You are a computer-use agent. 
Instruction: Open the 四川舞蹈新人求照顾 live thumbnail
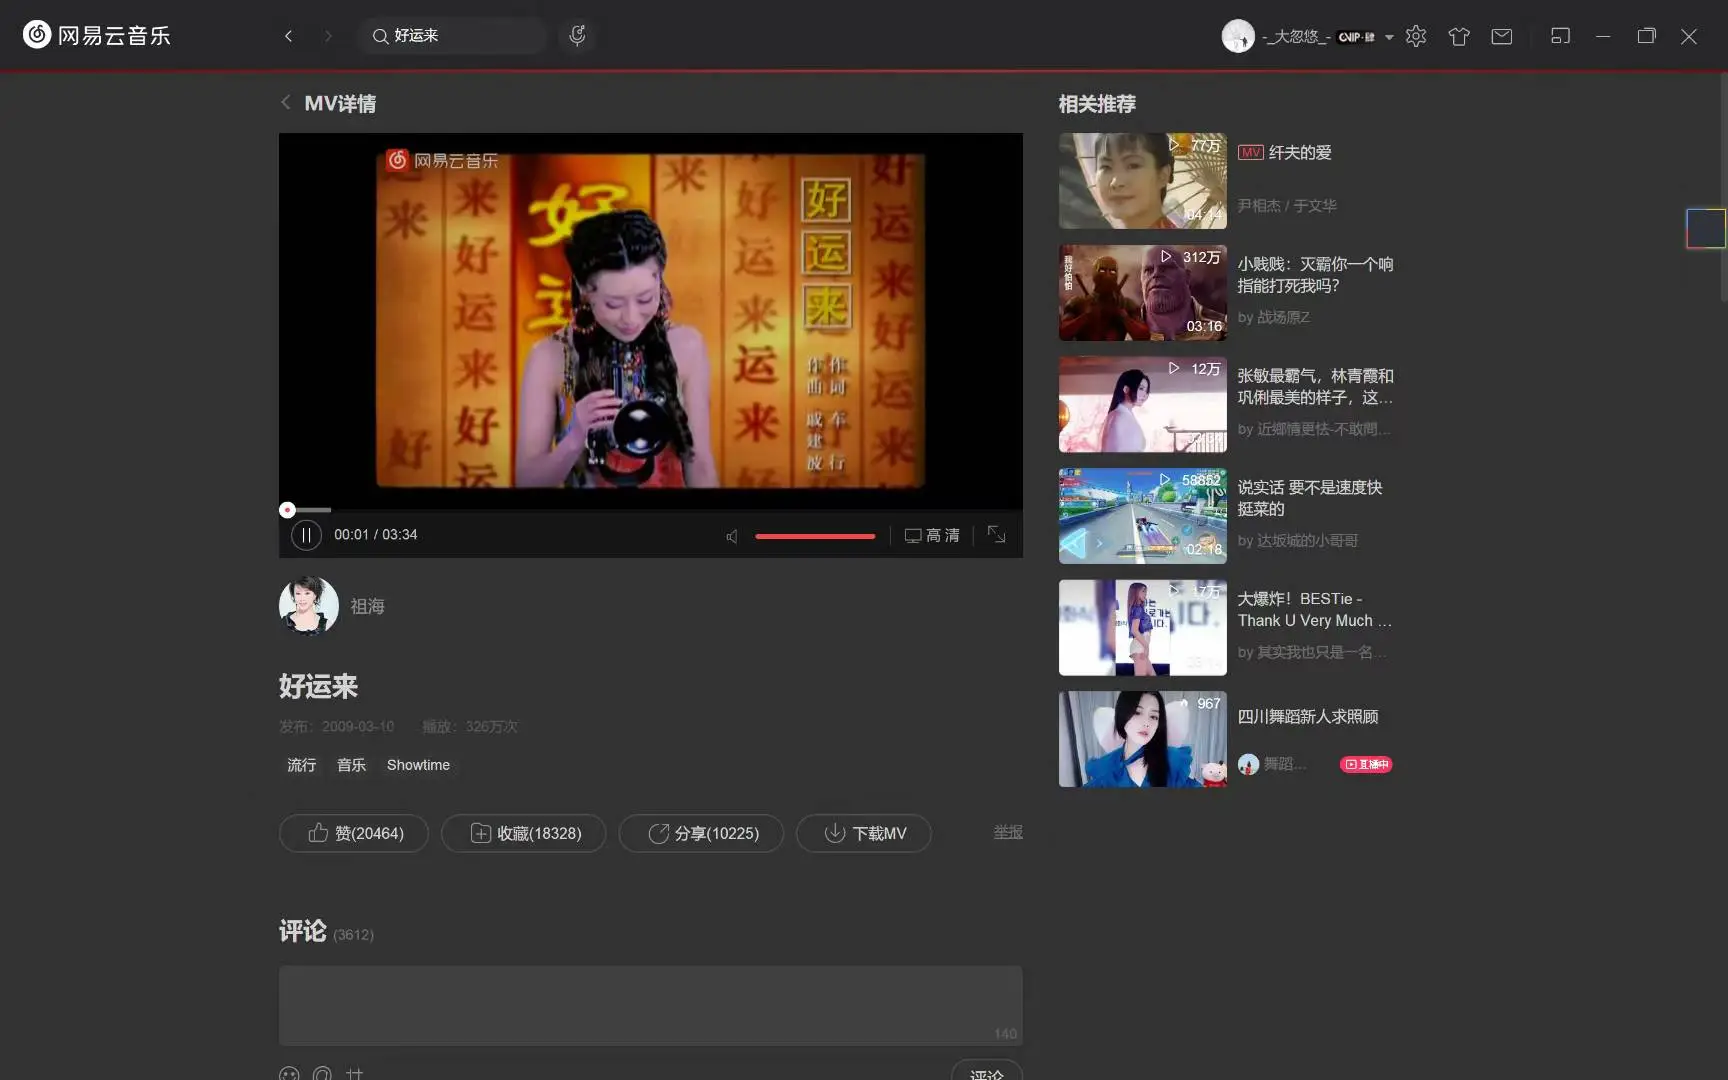[1143, 739]
